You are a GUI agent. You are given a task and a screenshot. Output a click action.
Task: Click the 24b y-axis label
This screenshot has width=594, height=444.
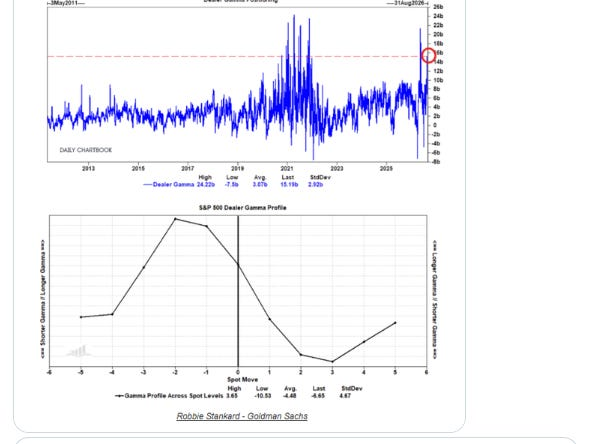pos(438,16)
